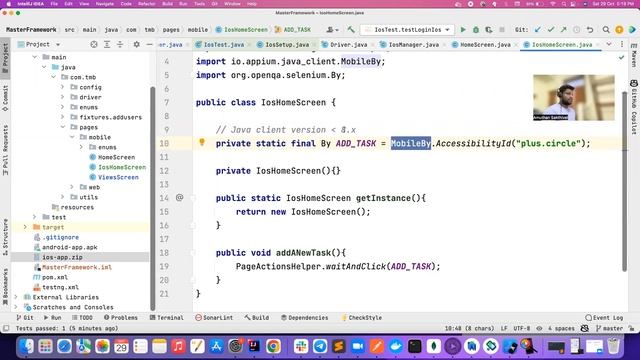Expand the utils folder
The image size is (640, 360).
pos(63,197)
